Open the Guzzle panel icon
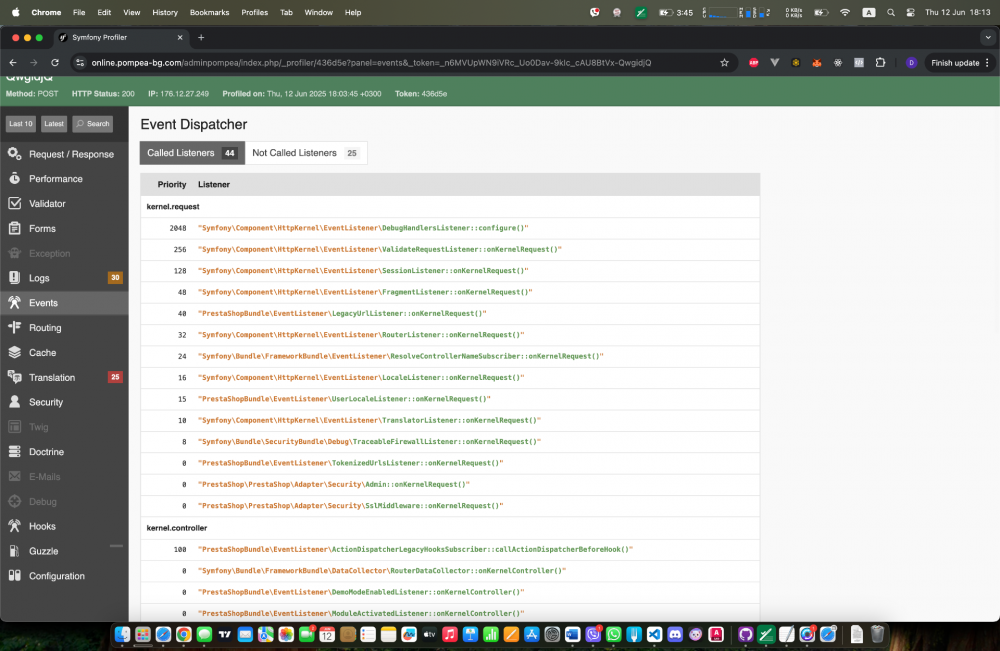The width and height of the screenshot is (1000, 651). click(15, 551)
